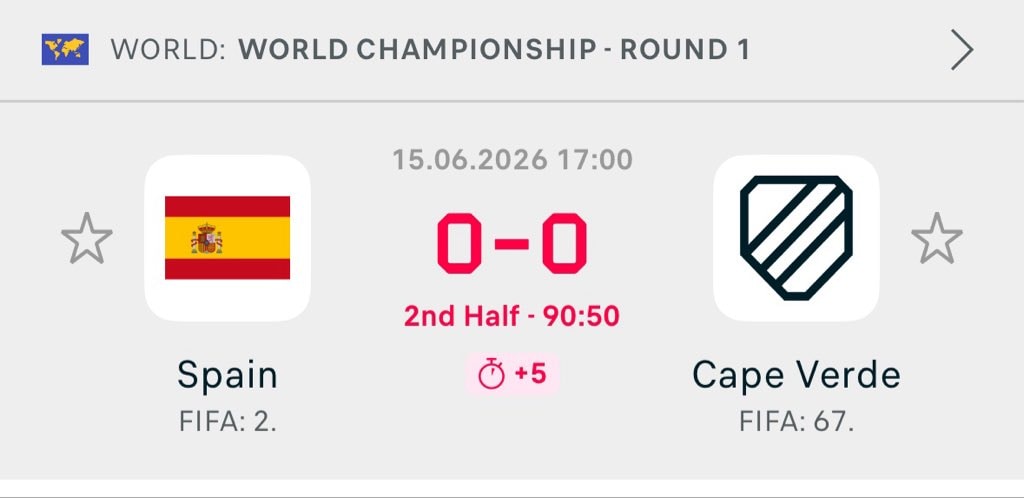Click the 2nd Half - 90:50 status
The image size is (1024, 498).
512,317
